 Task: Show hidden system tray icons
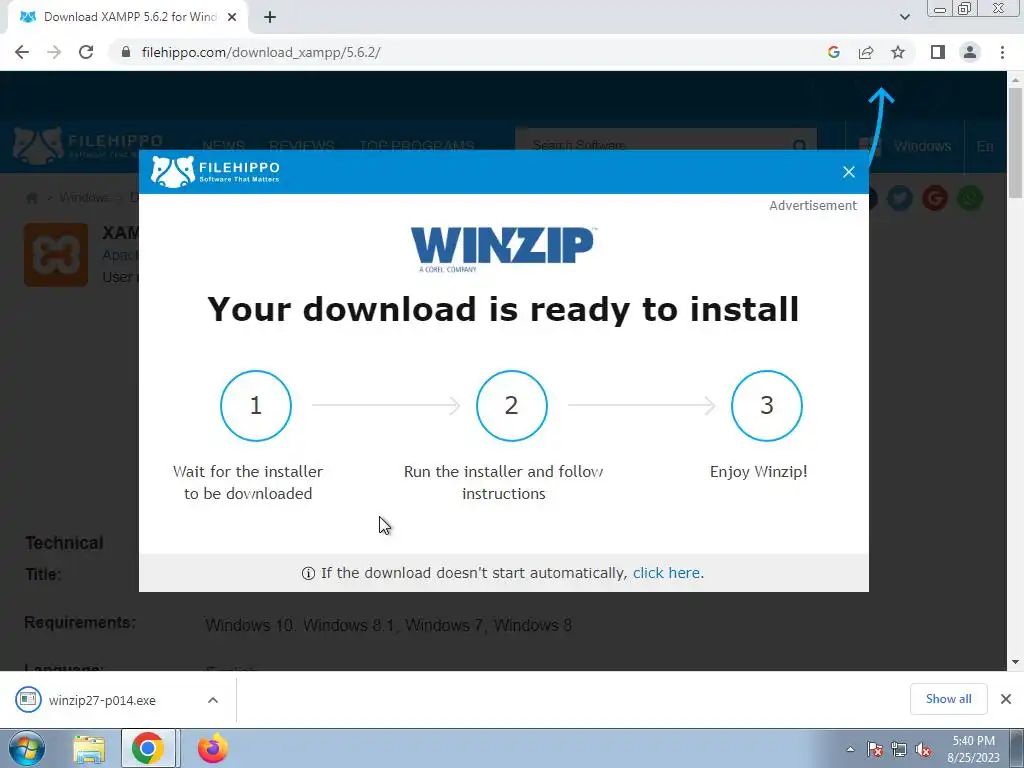pyautogui.click(x=850, y=749)
